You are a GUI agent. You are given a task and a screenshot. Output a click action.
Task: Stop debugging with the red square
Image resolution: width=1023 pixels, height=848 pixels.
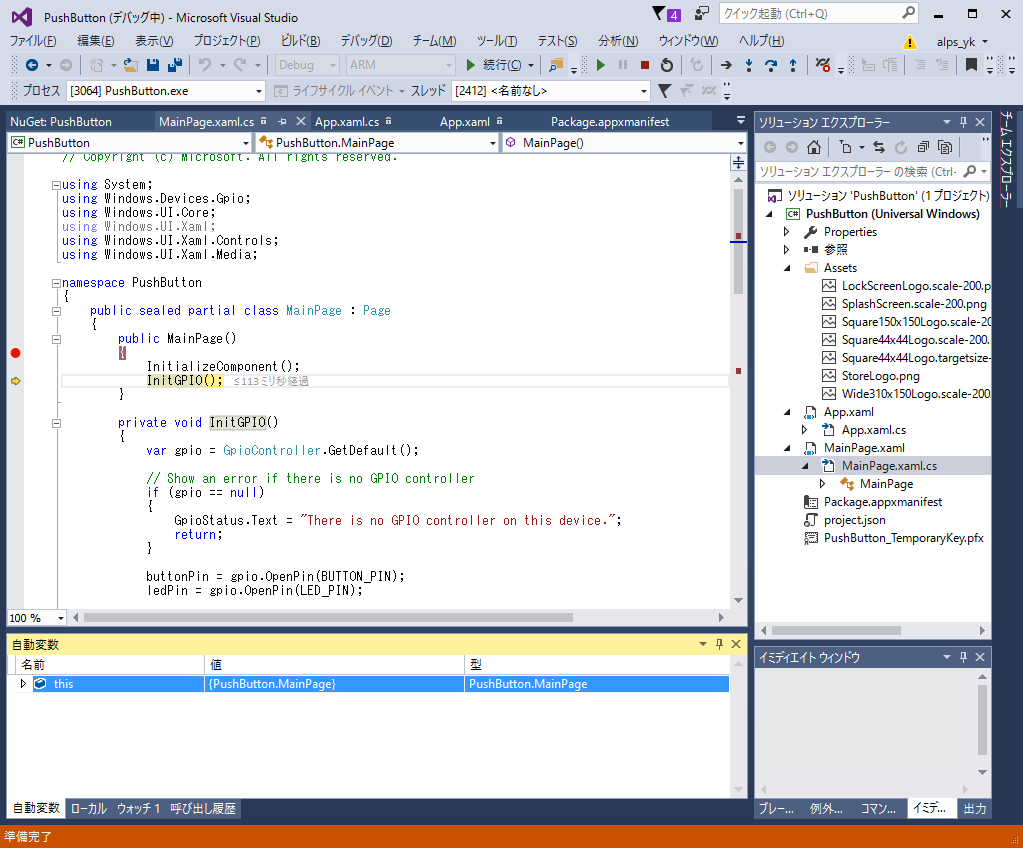pyautogui.click(x=645, y=65)
